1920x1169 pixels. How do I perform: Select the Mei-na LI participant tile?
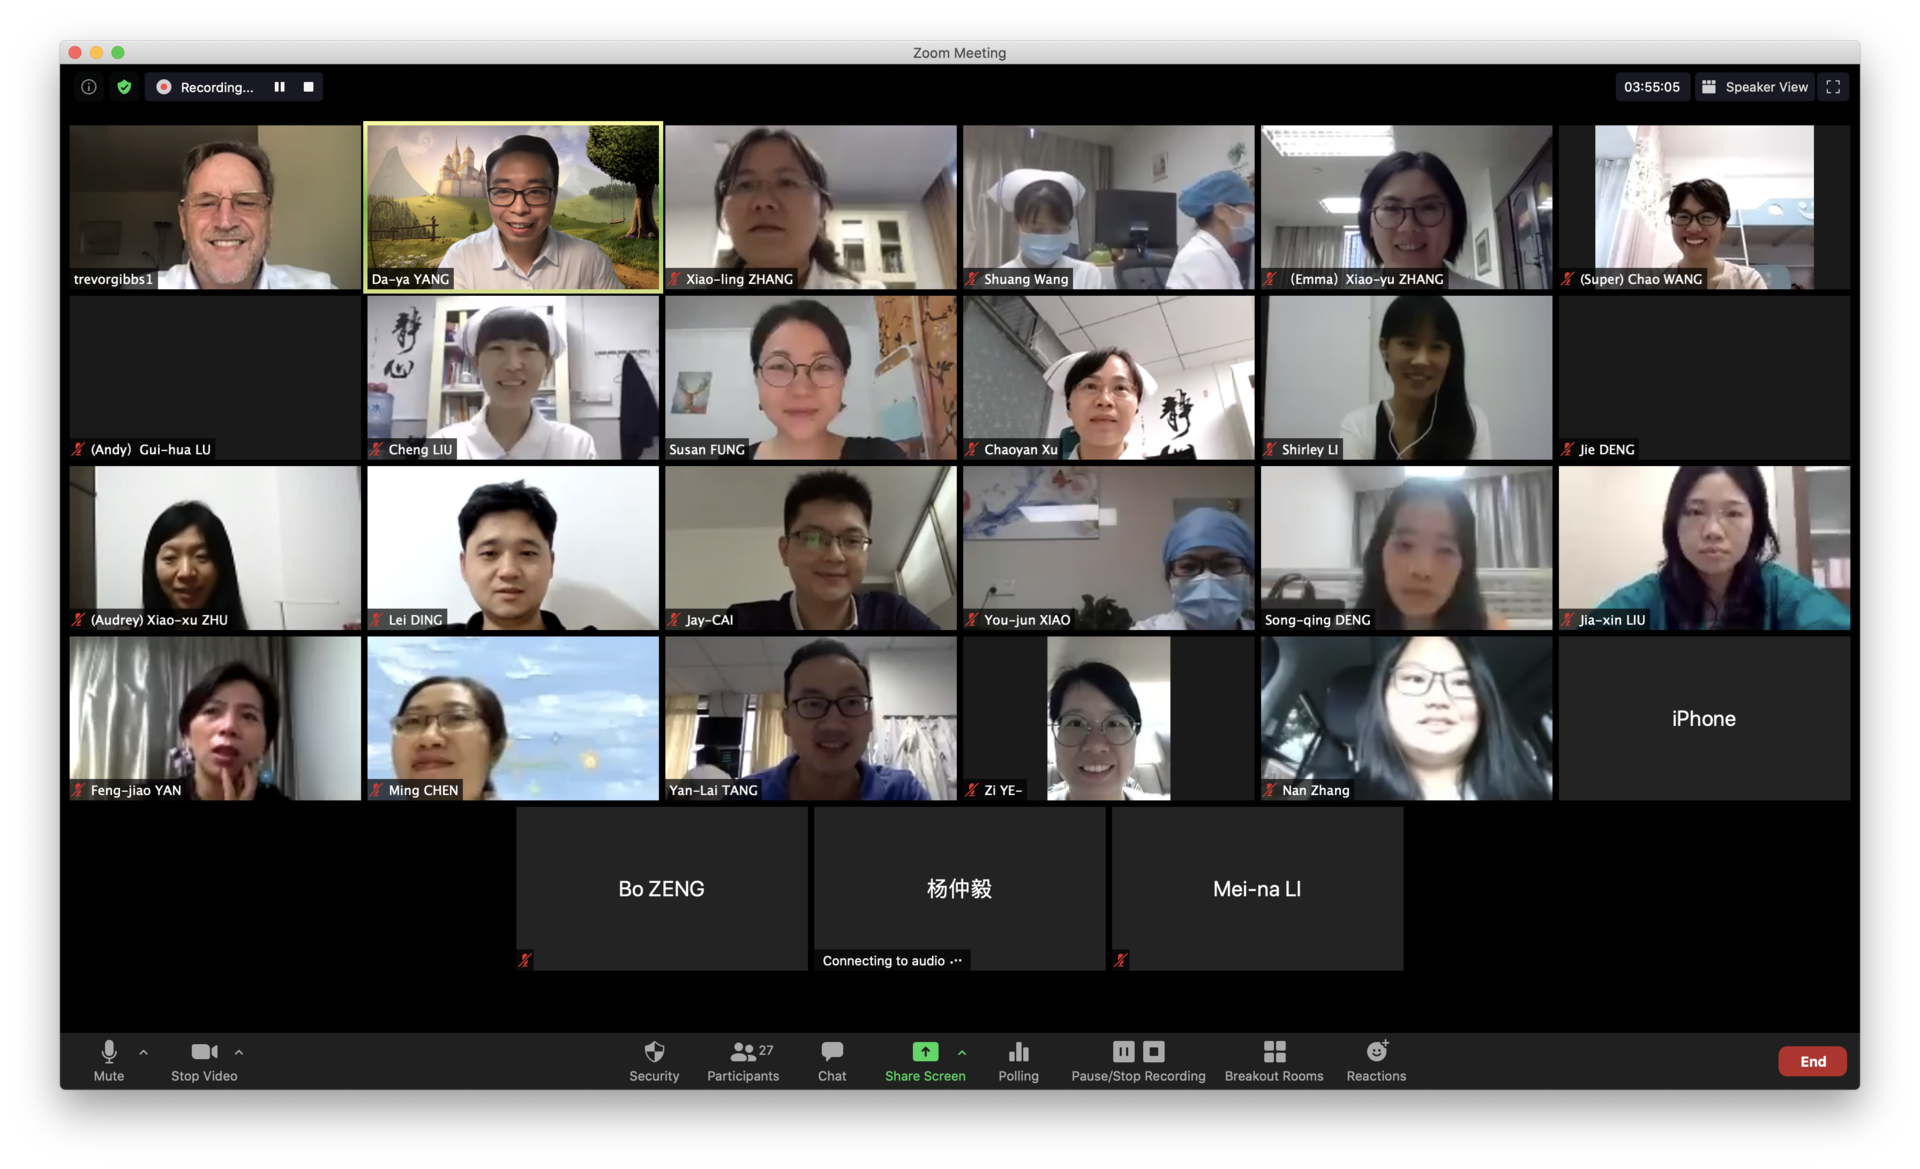point(1257,888)
